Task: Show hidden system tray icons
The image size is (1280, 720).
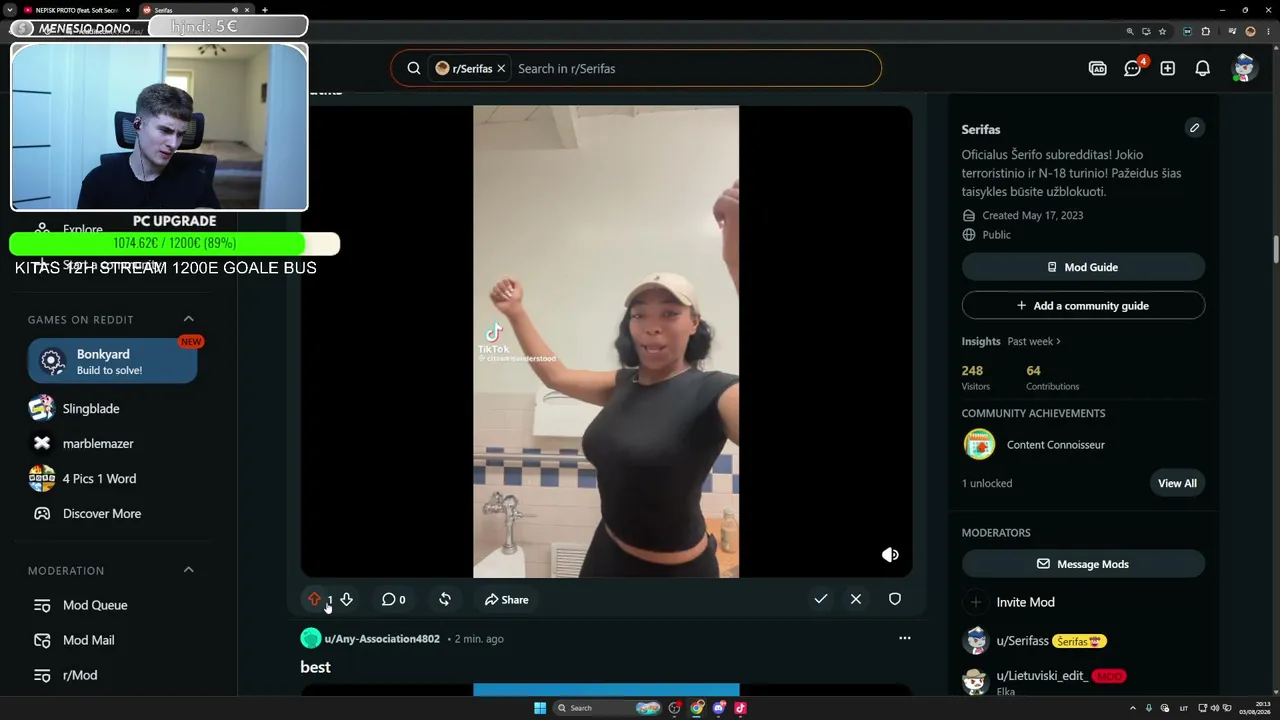Action: (x=1134, y=708)
